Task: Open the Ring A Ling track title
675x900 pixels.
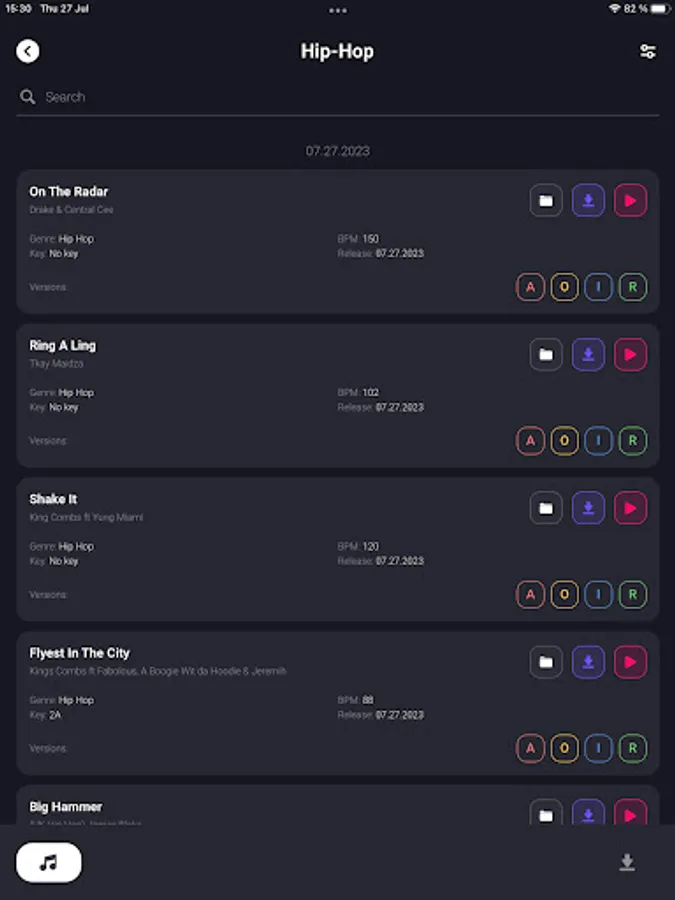Action: (x=63, y=345)
